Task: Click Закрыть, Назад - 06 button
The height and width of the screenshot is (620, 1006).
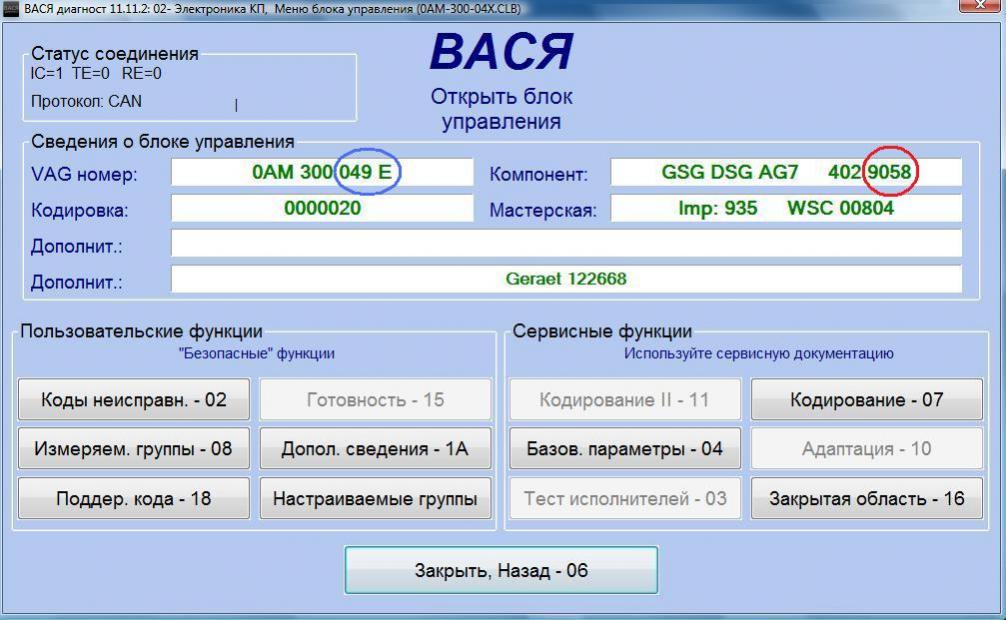Action: tap(501, 570)
